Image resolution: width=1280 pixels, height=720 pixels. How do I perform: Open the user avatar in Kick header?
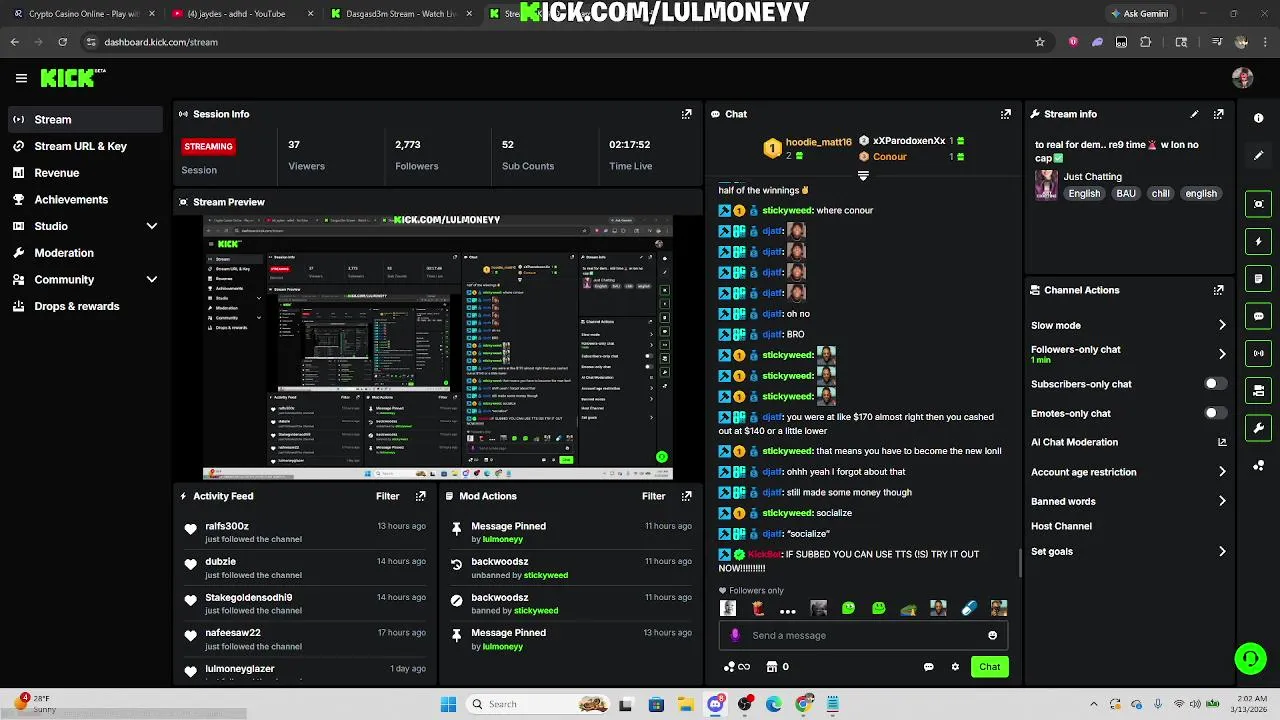[1242, 78]
